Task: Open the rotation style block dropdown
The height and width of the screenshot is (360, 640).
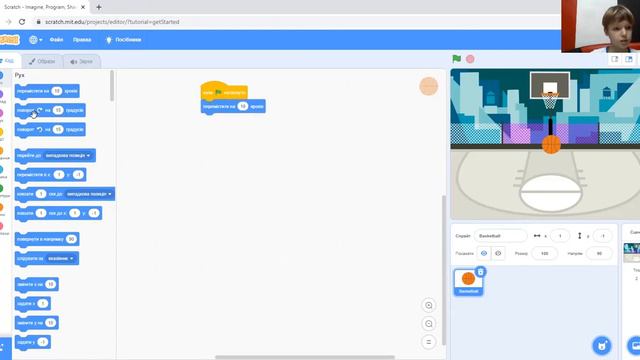Action: tap(60, 258)
